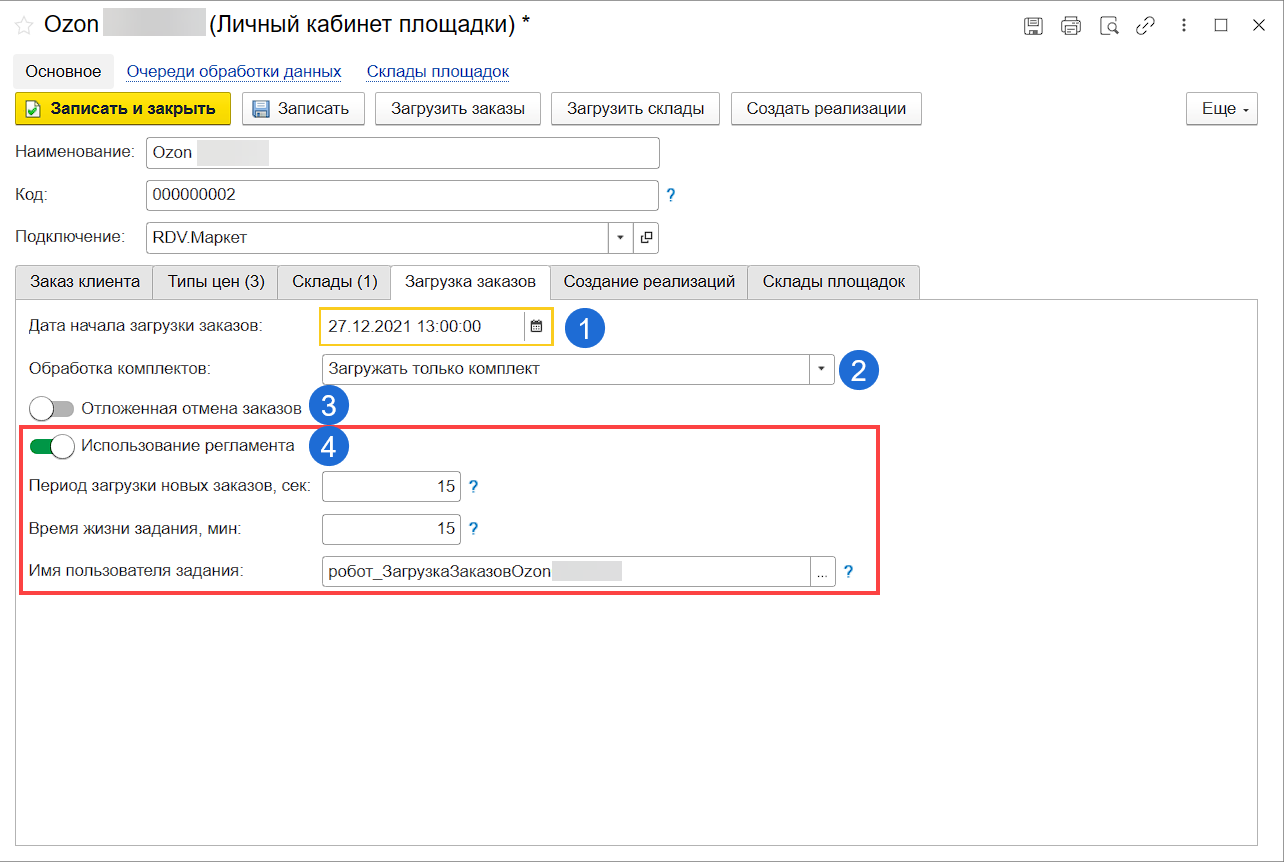
Task: Open the Очереди обработки данных link
Action: coord(234,72)
